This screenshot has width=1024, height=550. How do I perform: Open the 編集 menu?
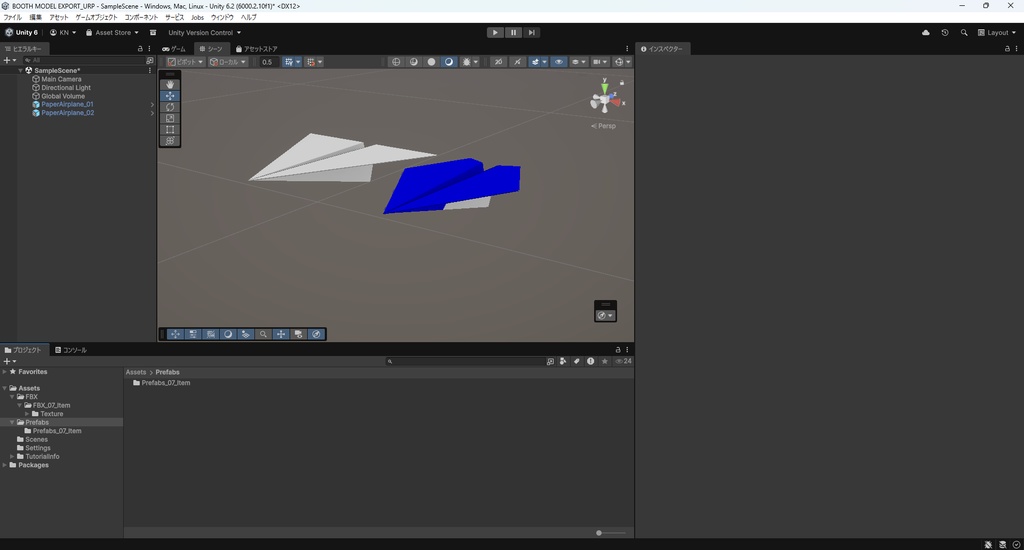coord(35,18)
